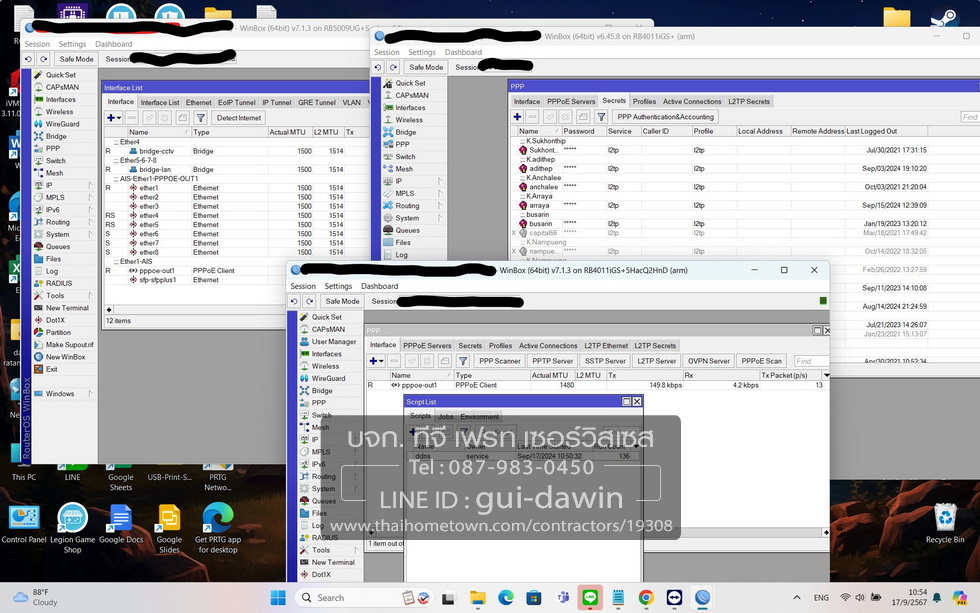This screenshot has height=613, width=980.
Task: Select the adithep secret row
Action: (x=719, y=169)
